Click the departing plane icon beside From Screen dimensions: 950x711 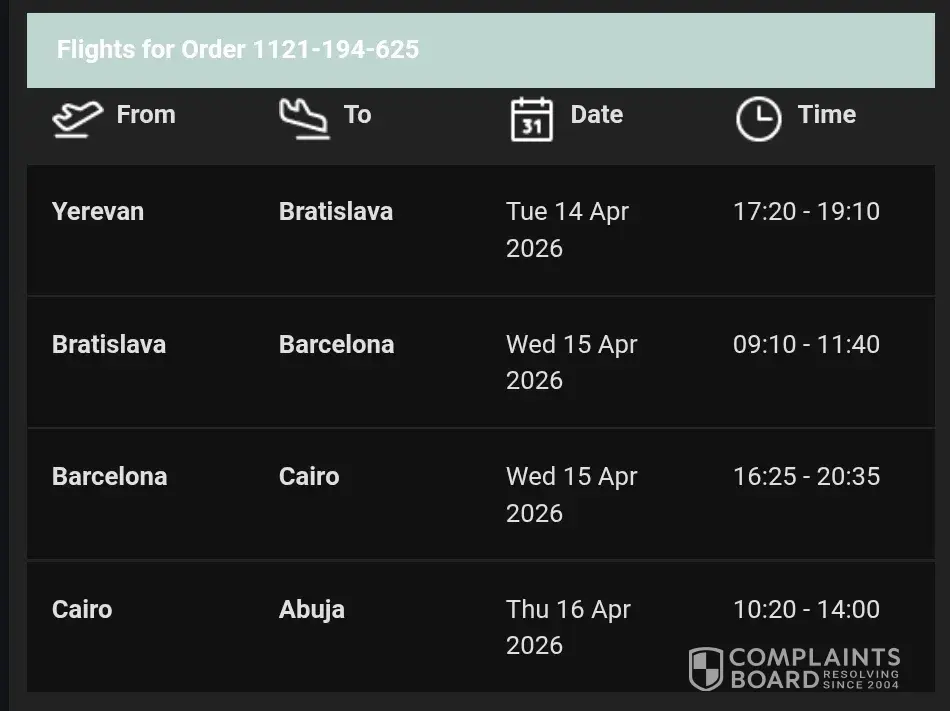77,119
